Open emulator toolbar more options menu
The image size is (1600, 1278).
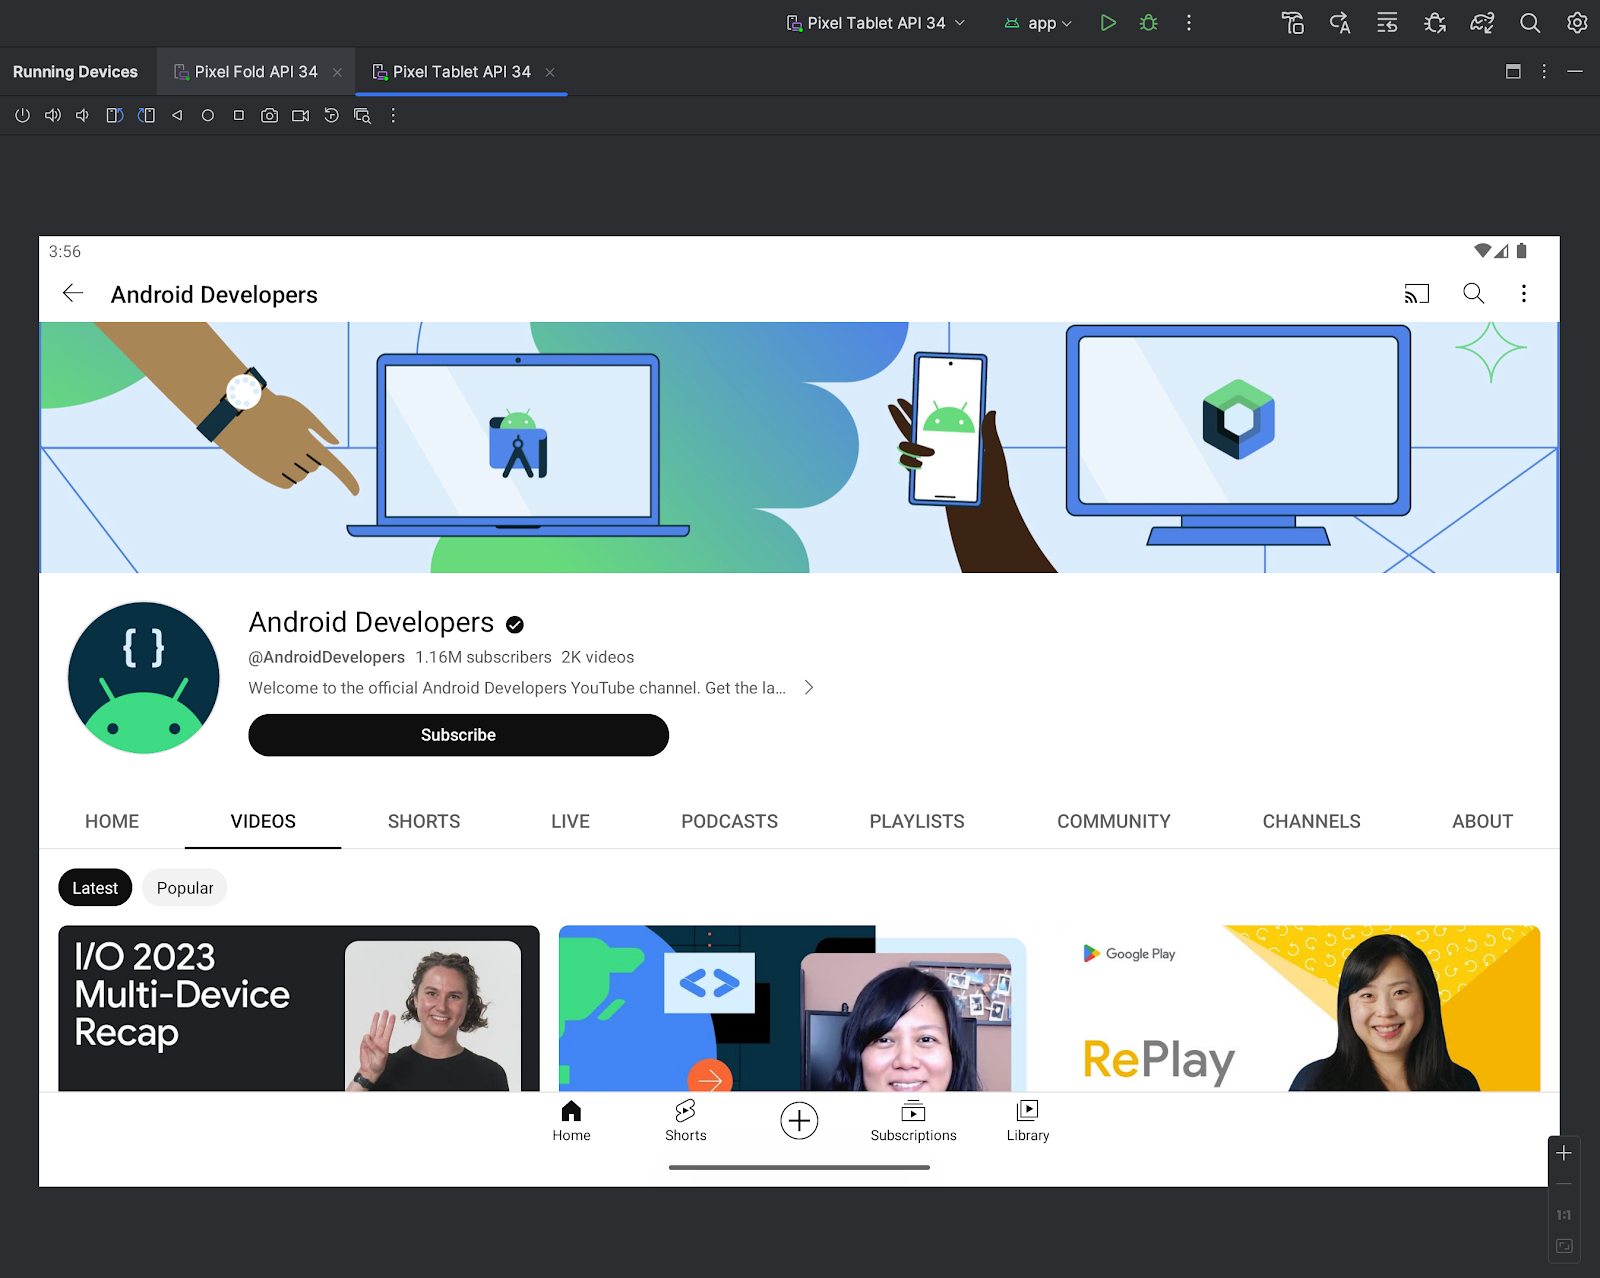tap(393, 116)
